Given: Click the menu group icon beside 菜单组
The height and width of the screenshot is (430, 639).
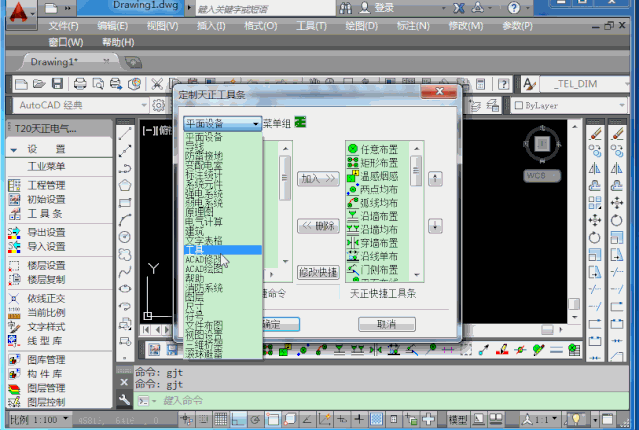Looking at the screenshot, I should (300, 122).
